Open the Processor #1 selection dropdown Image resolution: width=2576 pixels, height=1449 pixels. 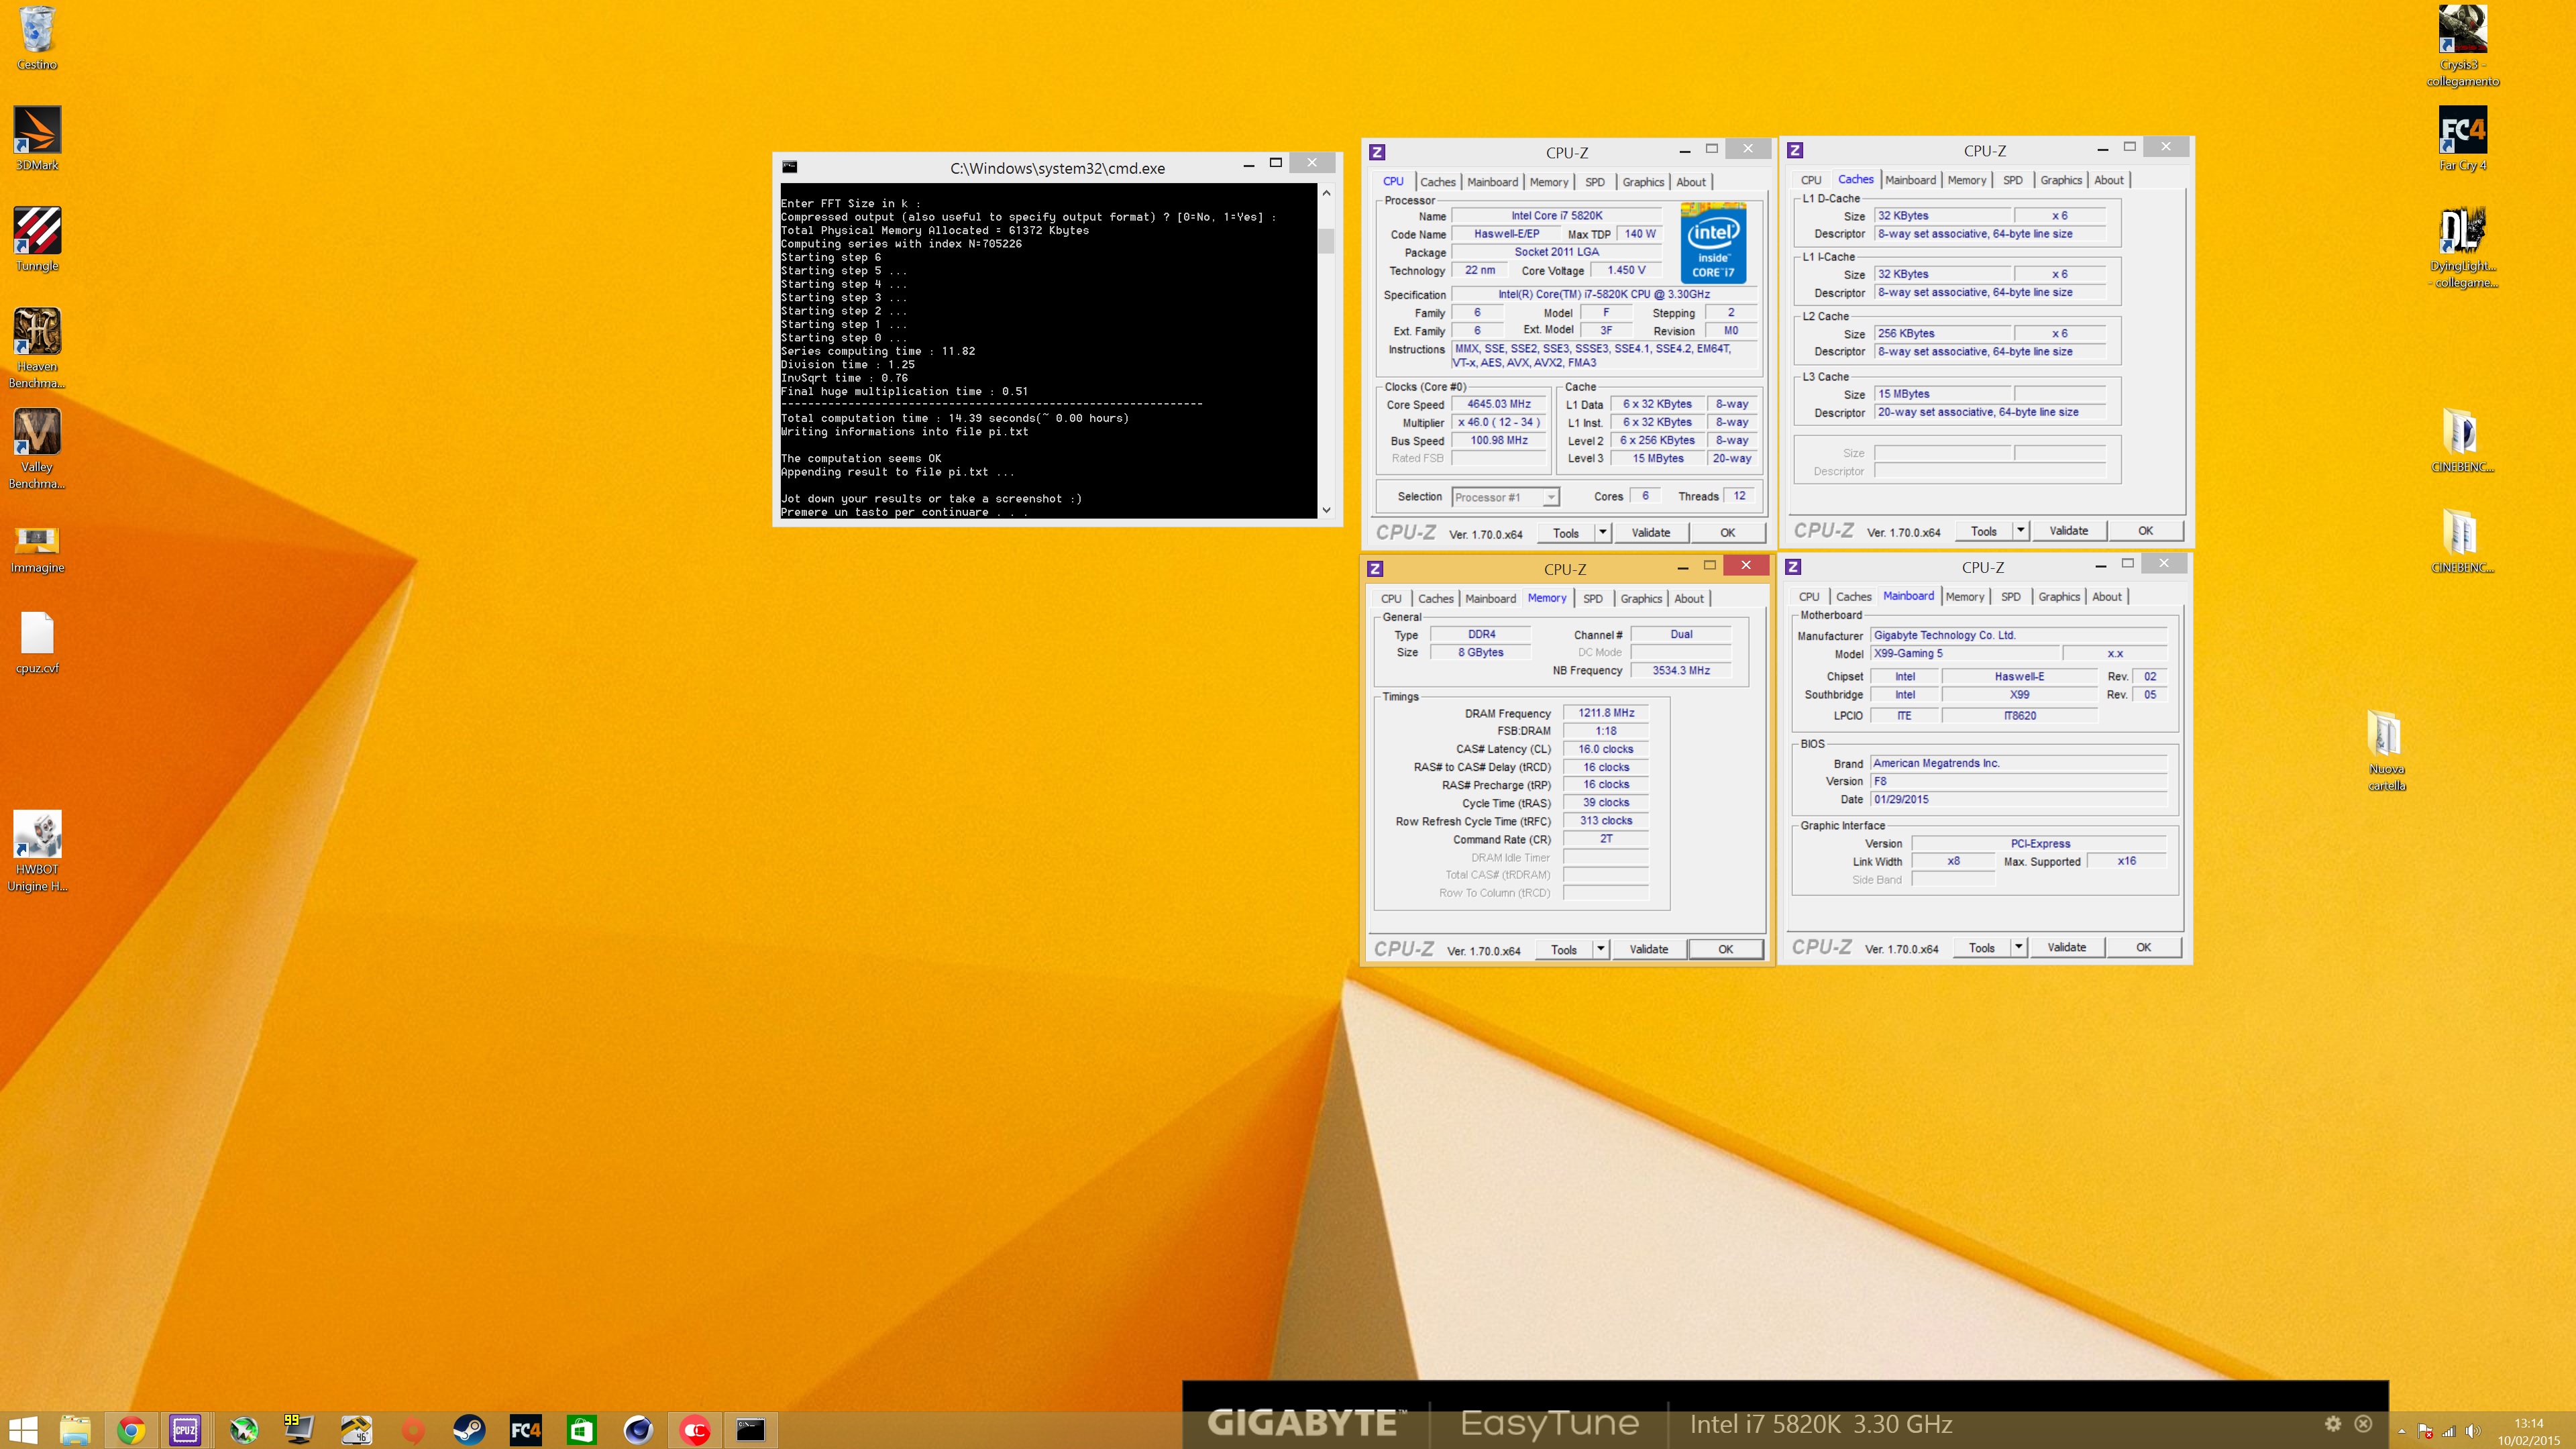coord(1505,497)
